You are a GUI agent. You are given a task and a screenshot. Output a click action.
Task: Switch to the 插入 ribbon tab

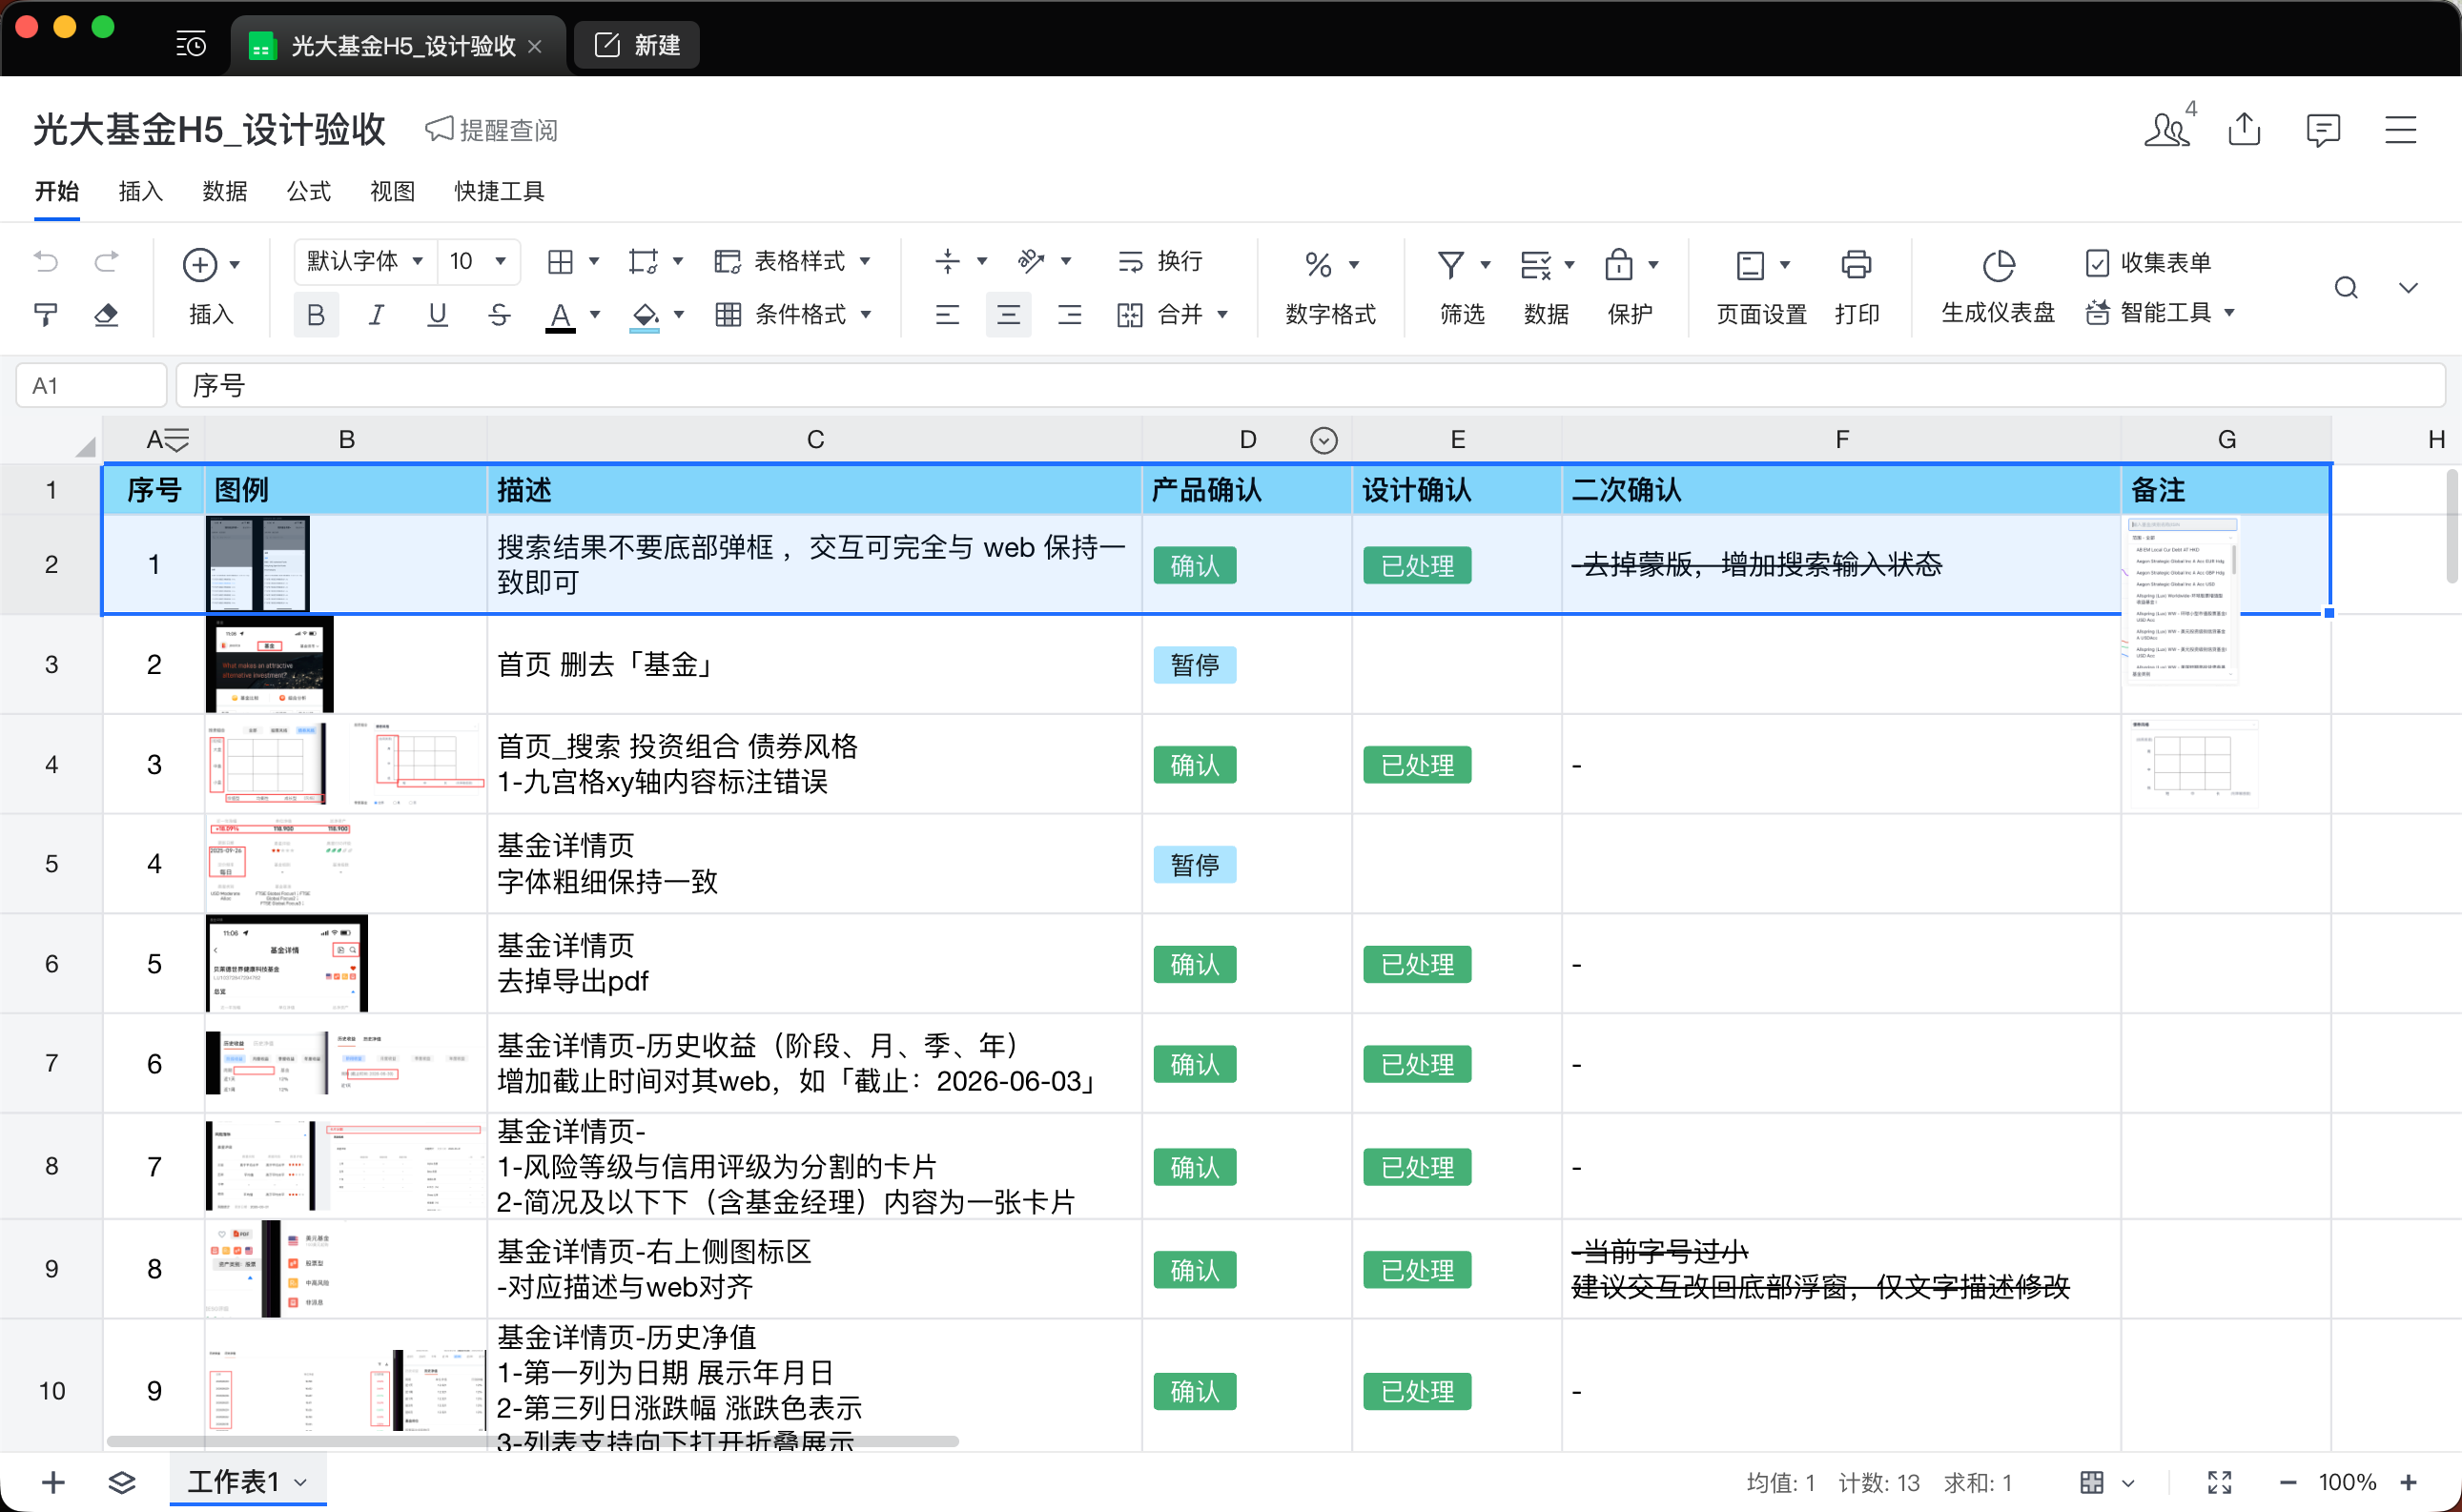click(x=141, y=191)
